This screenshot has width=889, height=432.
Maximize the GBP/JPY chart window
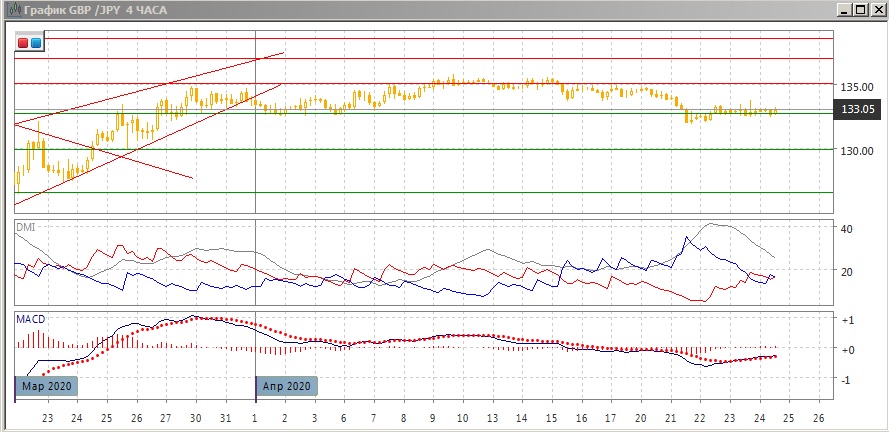click(x=858, y=10)
